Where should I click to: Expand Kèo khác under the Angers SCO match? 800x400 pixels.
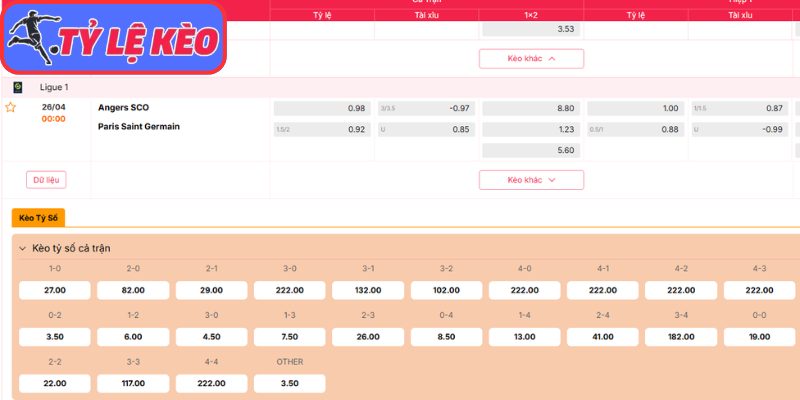click(531, 180)
